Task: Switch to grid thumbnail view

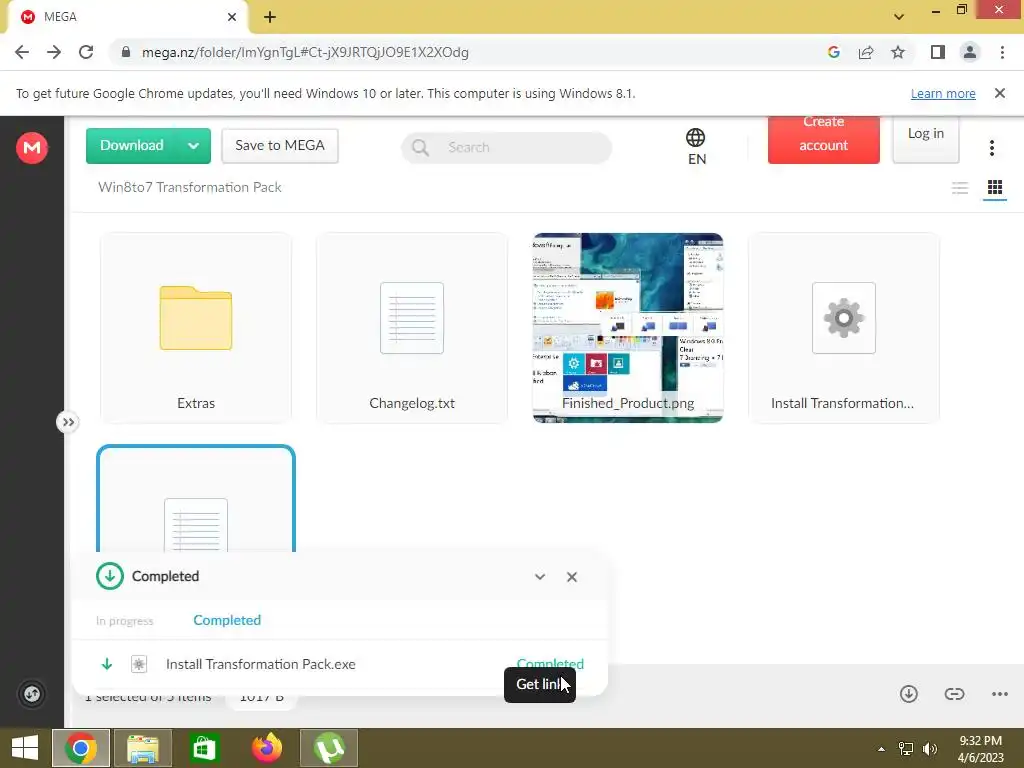Action: [995, 188]
